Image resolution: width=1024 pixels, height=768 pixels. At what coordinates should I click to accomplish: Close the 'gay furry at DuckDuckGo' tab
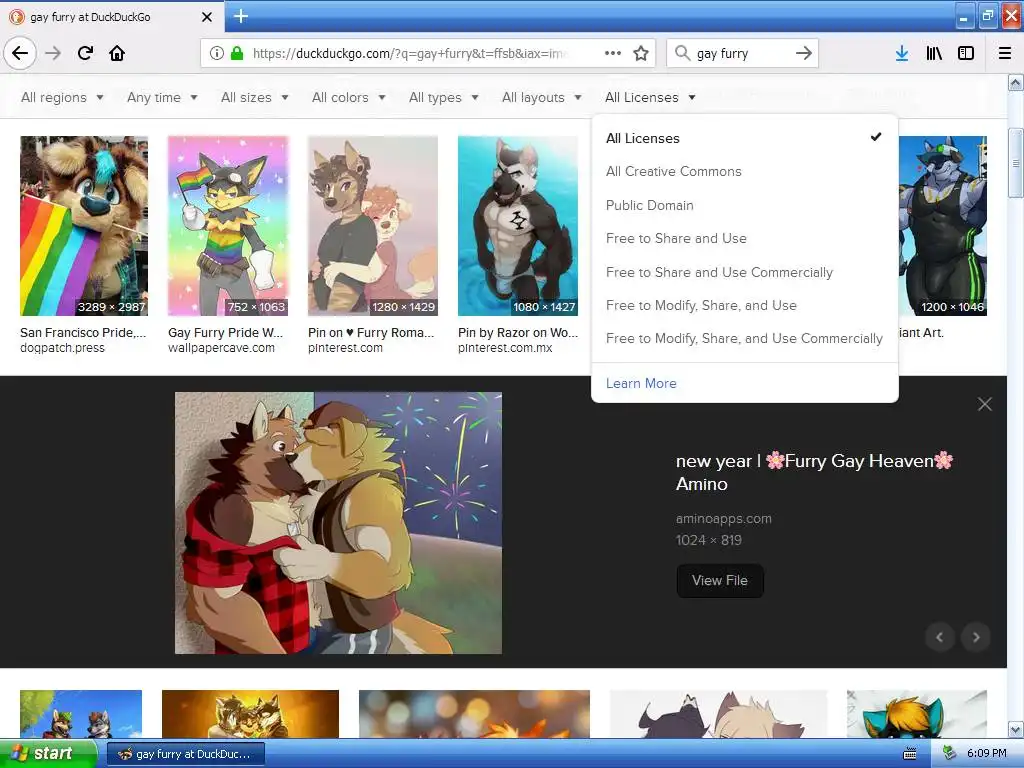(x=206, y=17)
